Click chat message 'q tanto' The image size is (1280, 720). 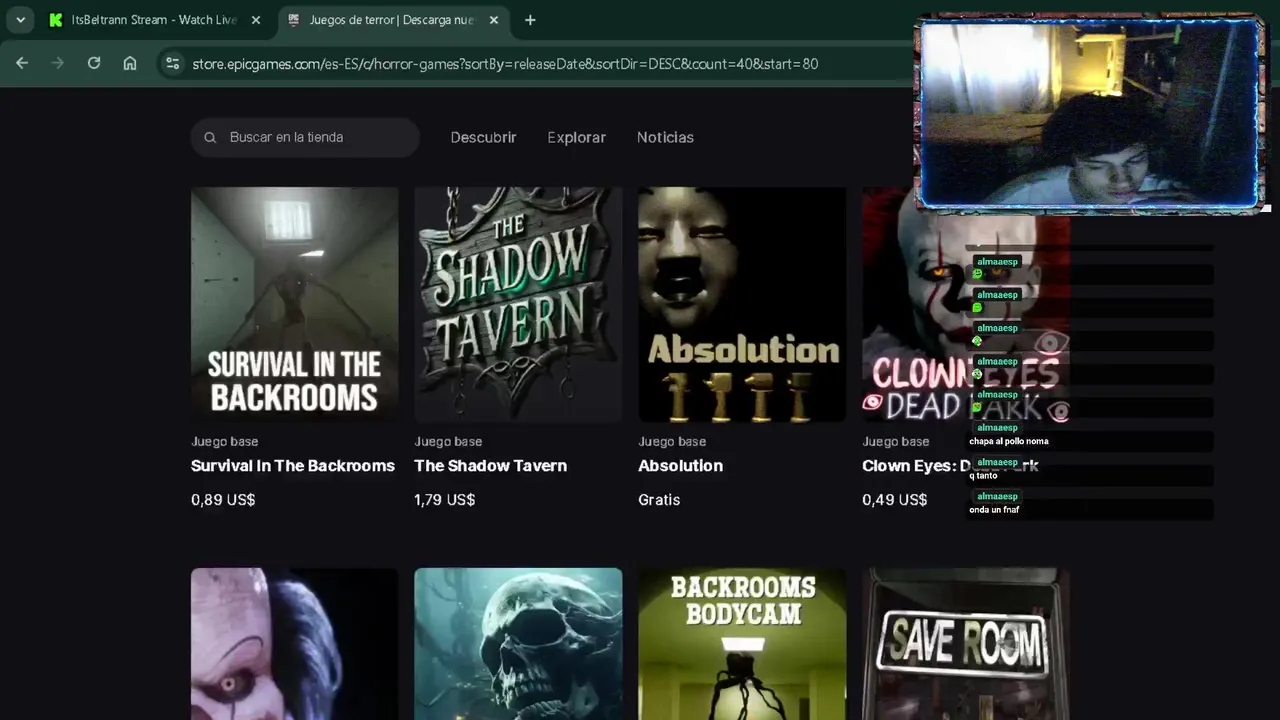pyautogui.click(x=983, y=476)
